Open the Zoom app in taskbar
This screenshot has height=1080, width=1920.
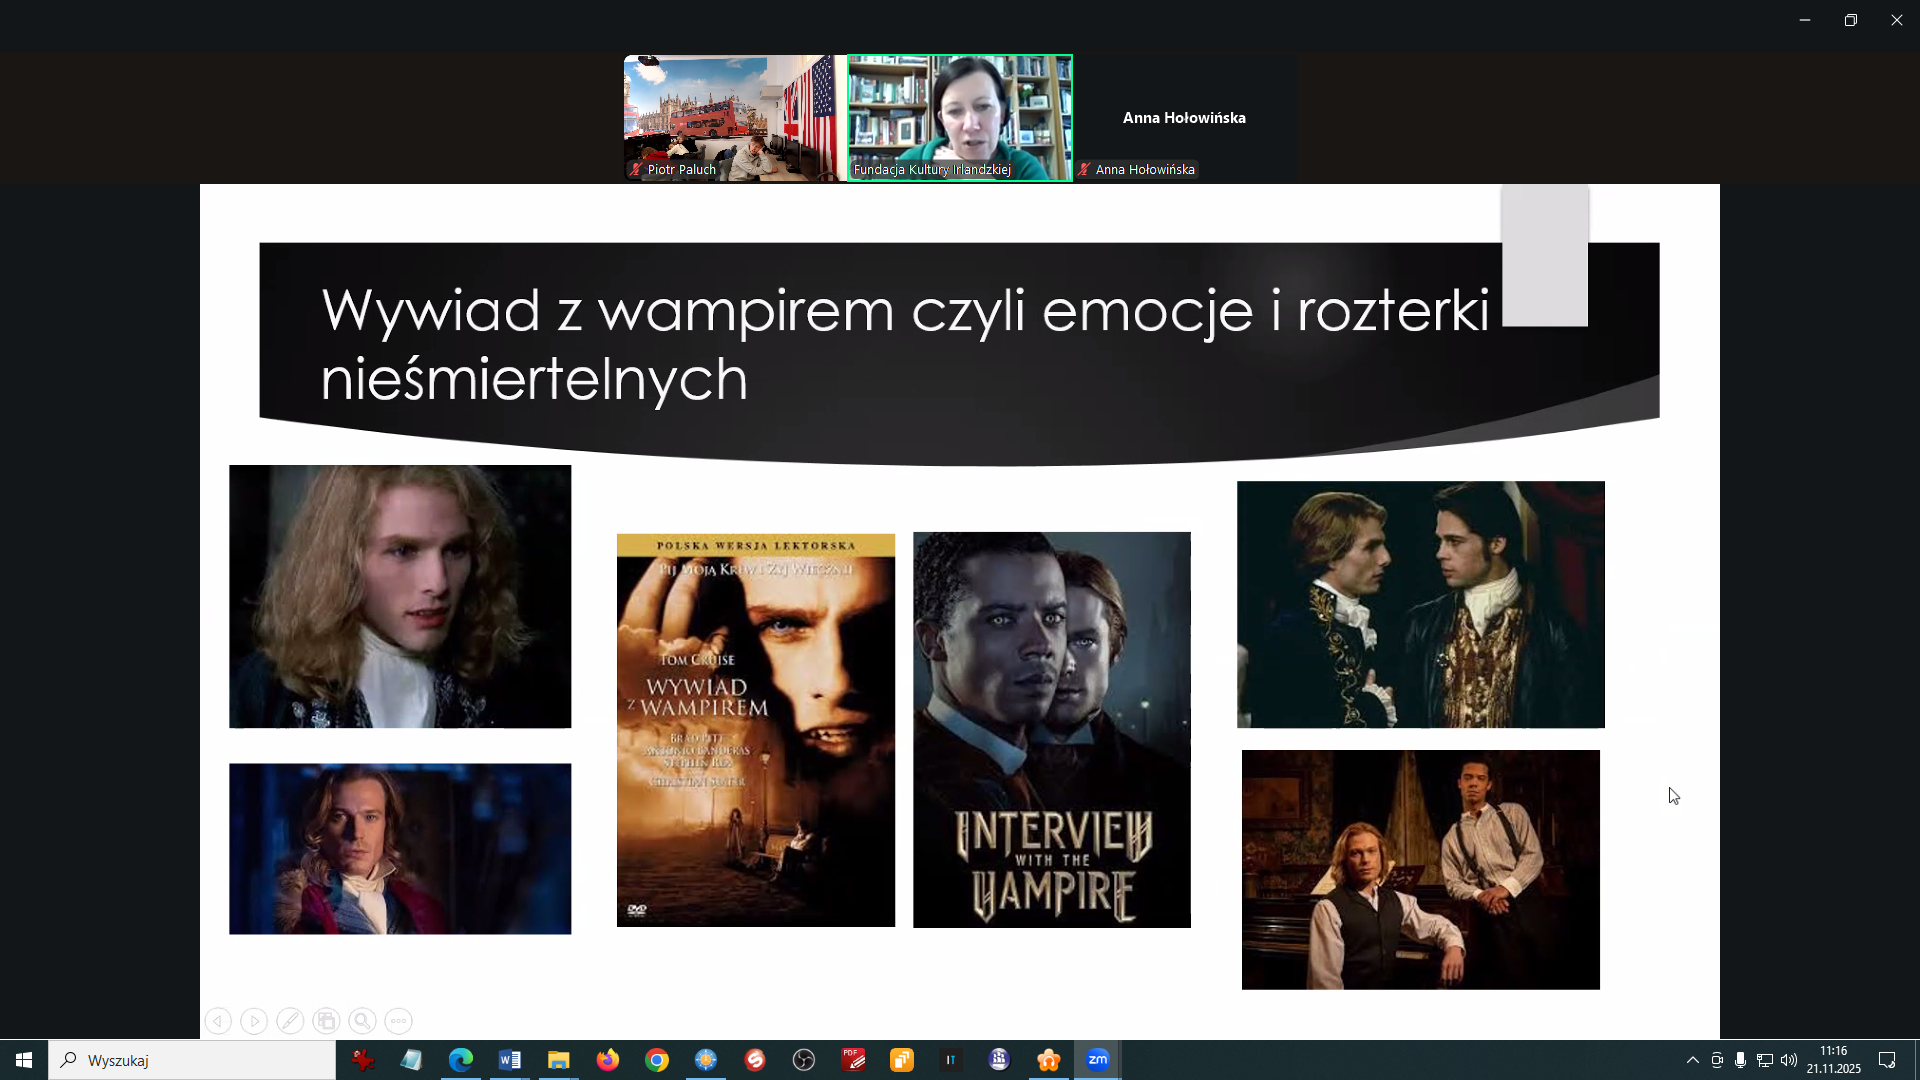pyautogui.click(x=1098, y=1060)
